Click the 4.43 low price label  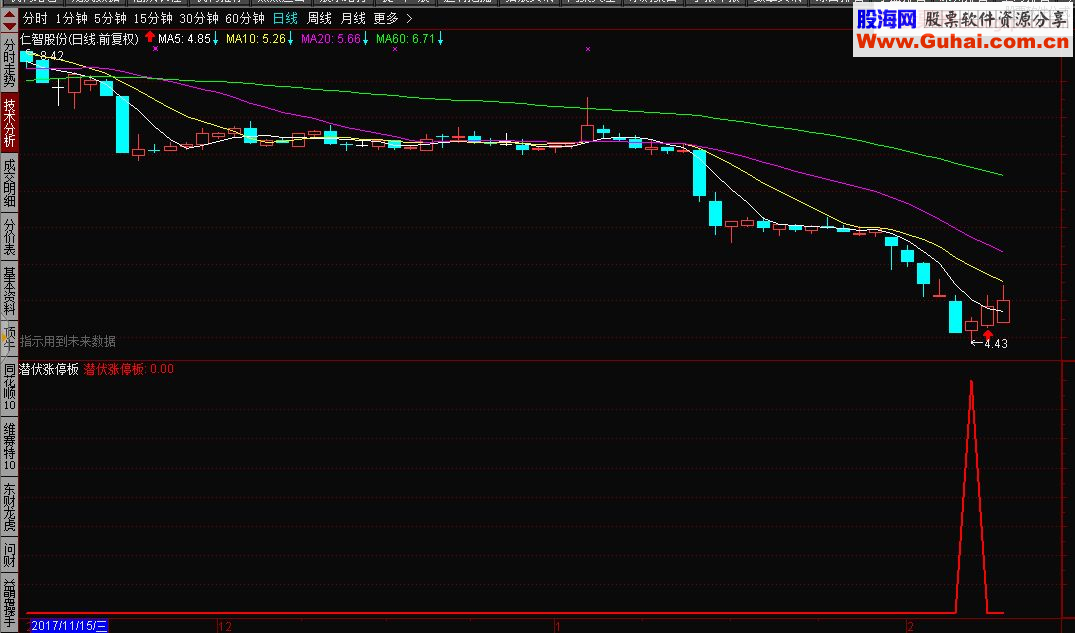point(995,344)
